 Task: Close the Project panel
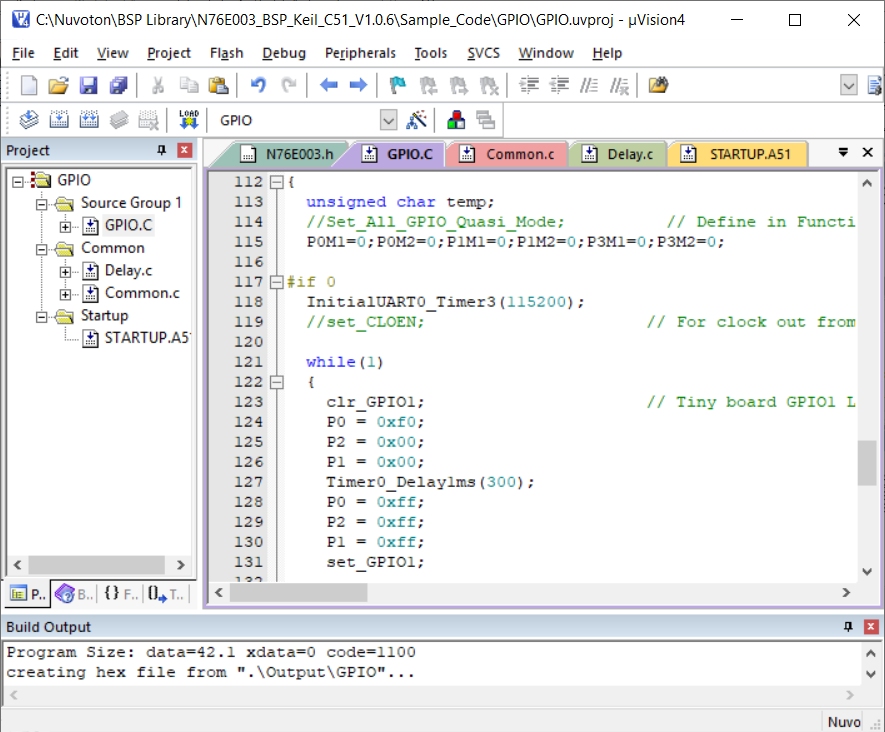[184, 150]
